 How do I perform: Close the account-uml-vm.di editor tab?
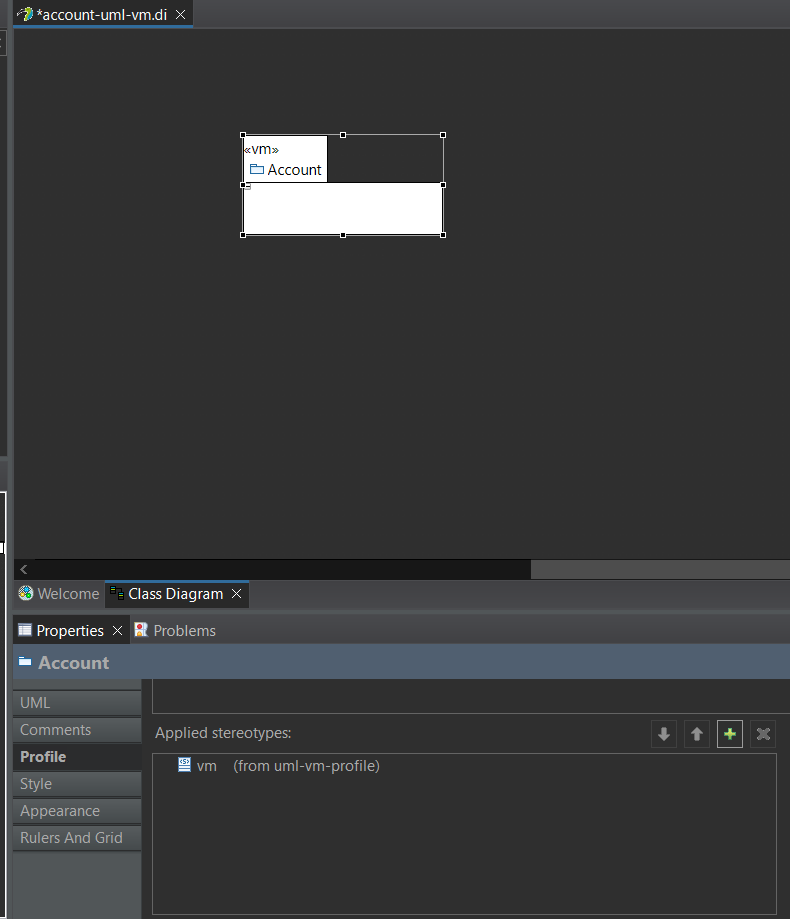pos(181,15)
